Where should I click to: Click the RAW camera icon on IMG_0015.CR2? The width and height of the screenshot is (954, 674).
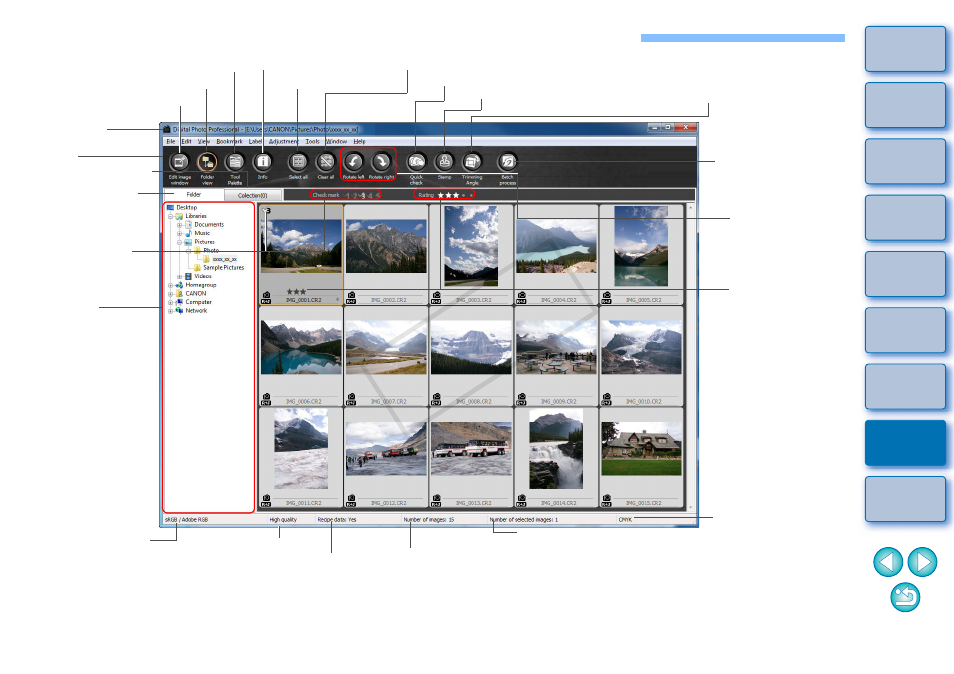click(x=607, y=501)
